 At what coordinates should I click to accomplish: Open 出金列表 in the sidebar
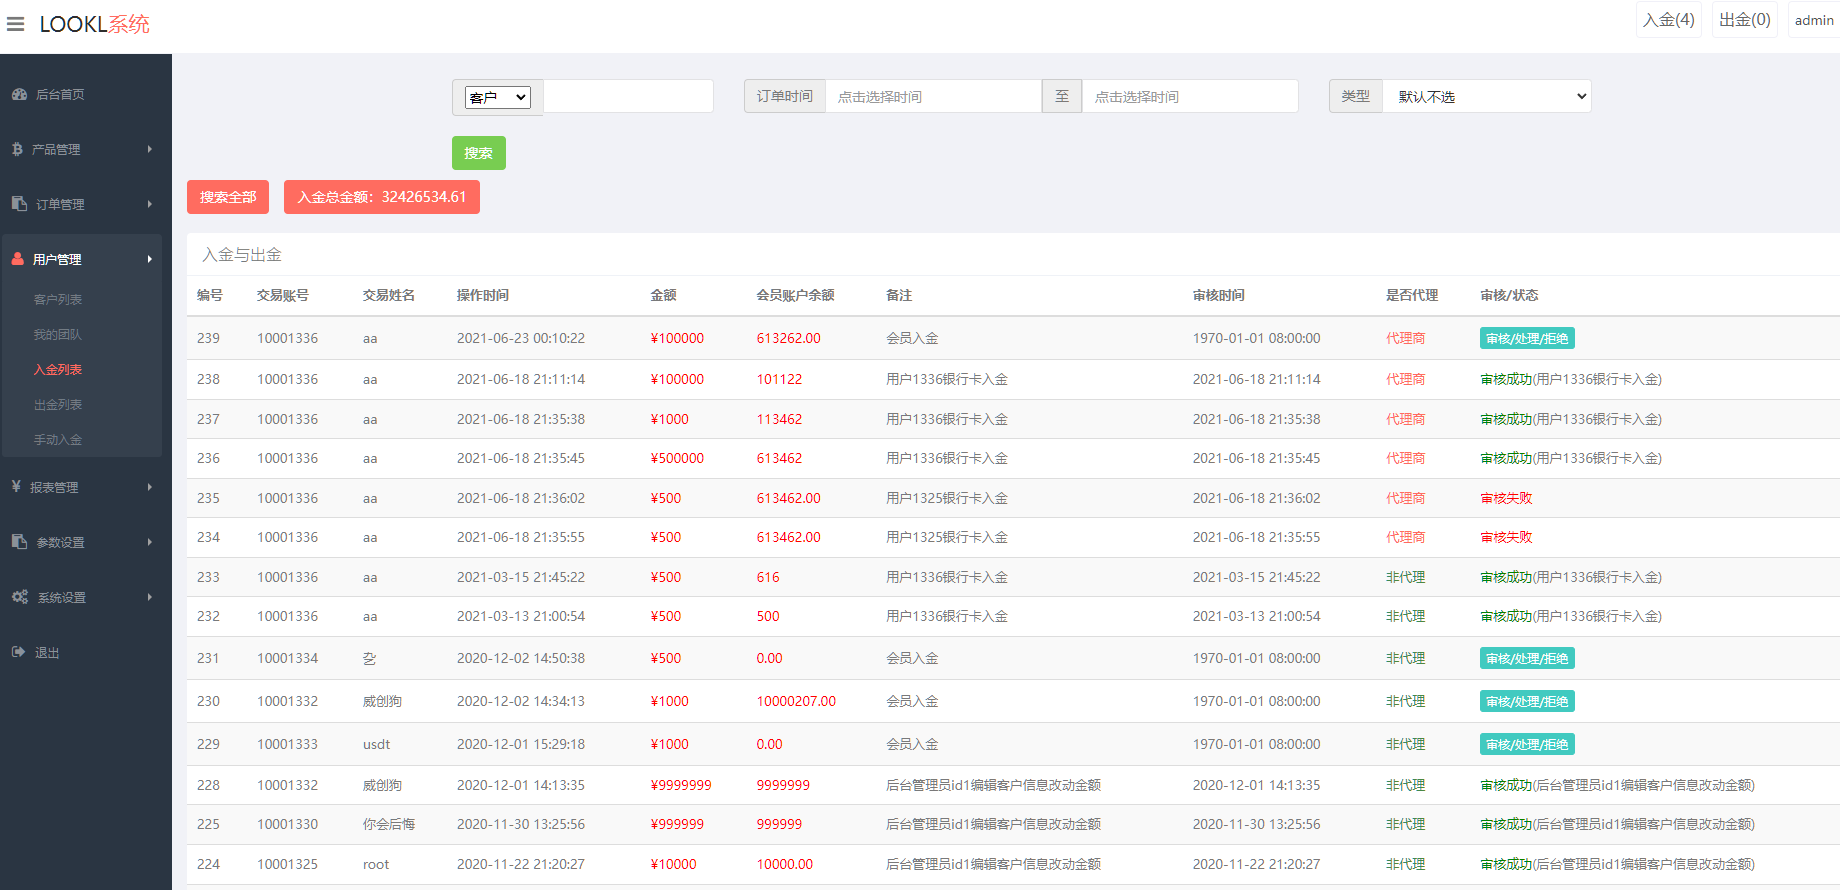pyautogui.click(x=58, y=405)
